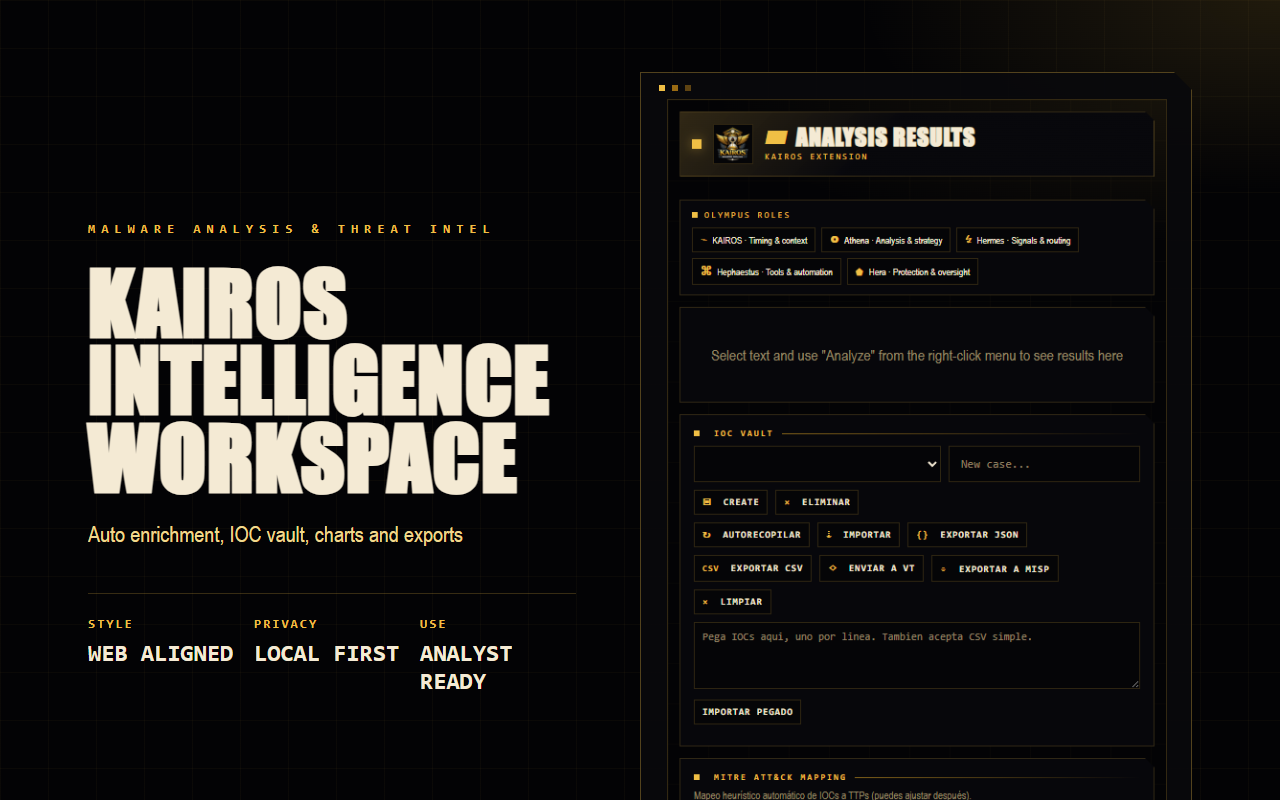The image size is (1280, 800).
Task: Click the Autorecopilar button
Action: click(752, 535)
